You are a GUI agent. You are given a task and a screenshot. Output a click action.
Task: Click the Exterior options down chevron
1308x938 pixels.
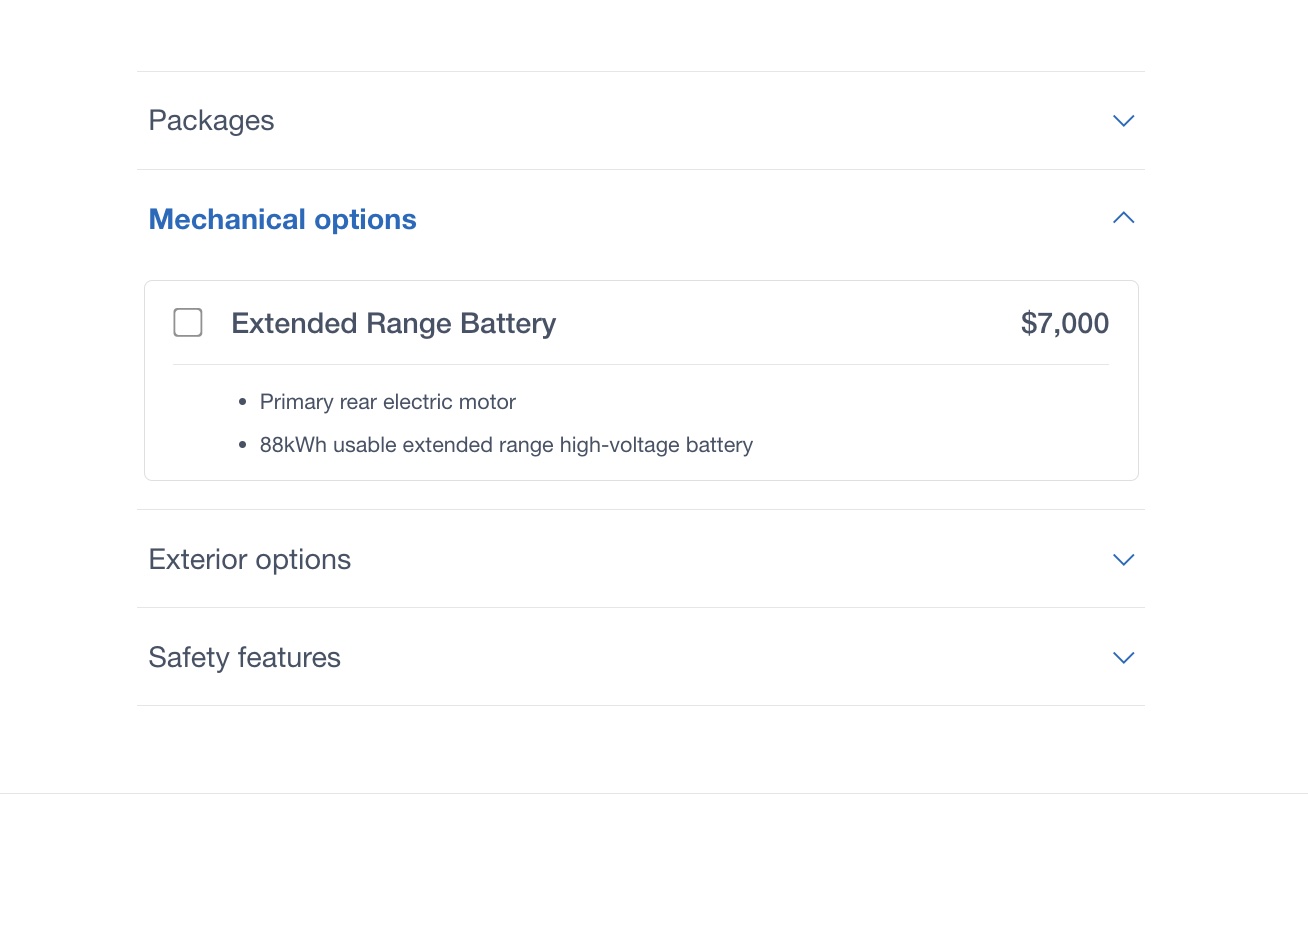(1123, 560)
